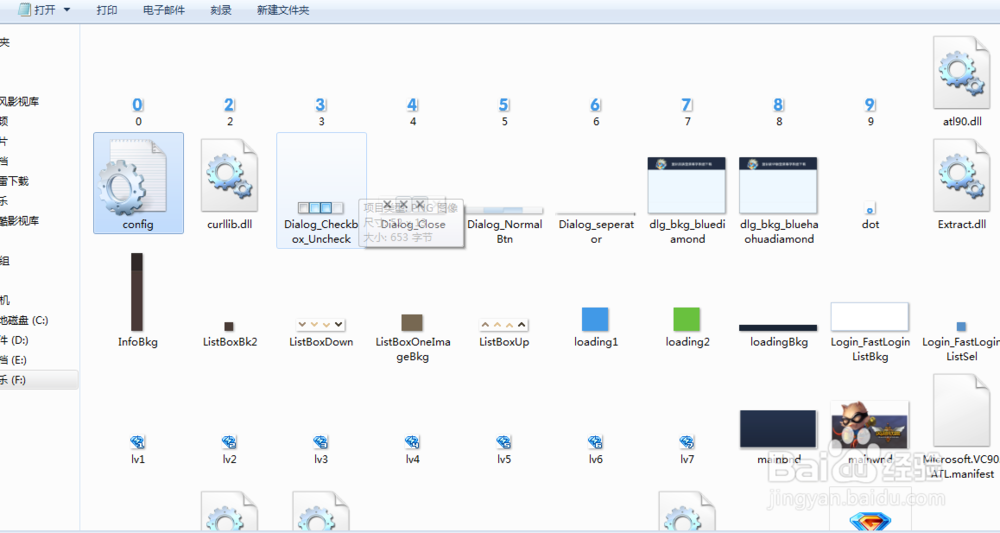This screenshot has height=533, width=1000.
Task: Select the lv5 diamond icon file
Action: click(504, 442)
